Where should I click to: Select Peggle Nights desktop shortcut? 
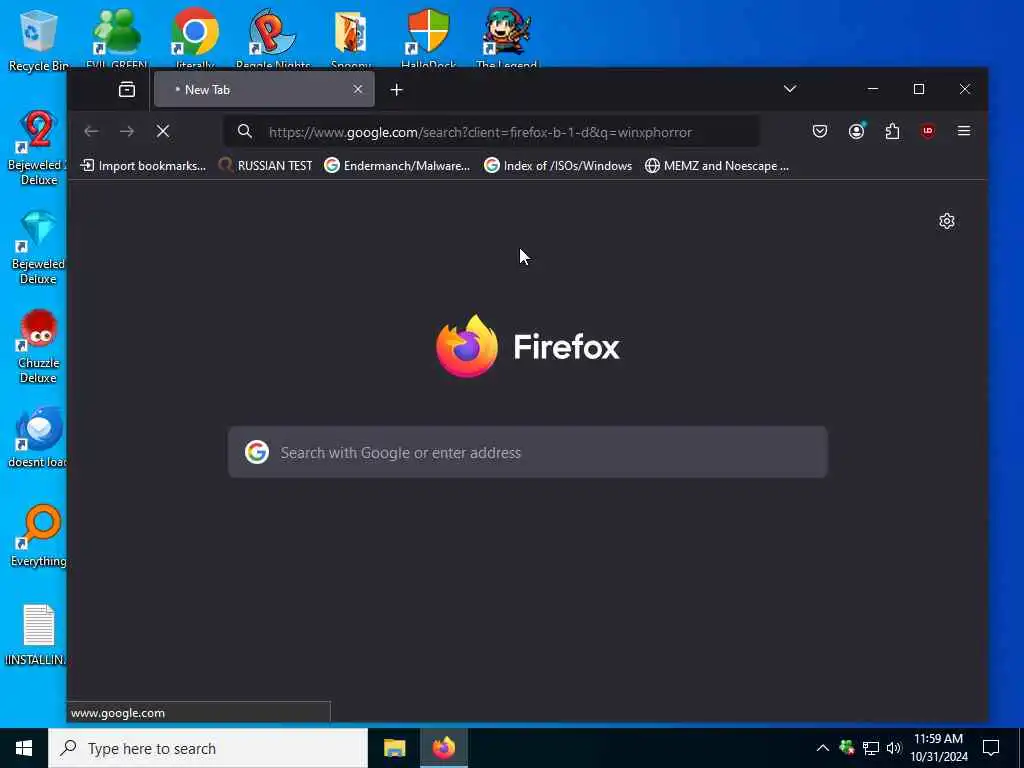click(273, 38)
